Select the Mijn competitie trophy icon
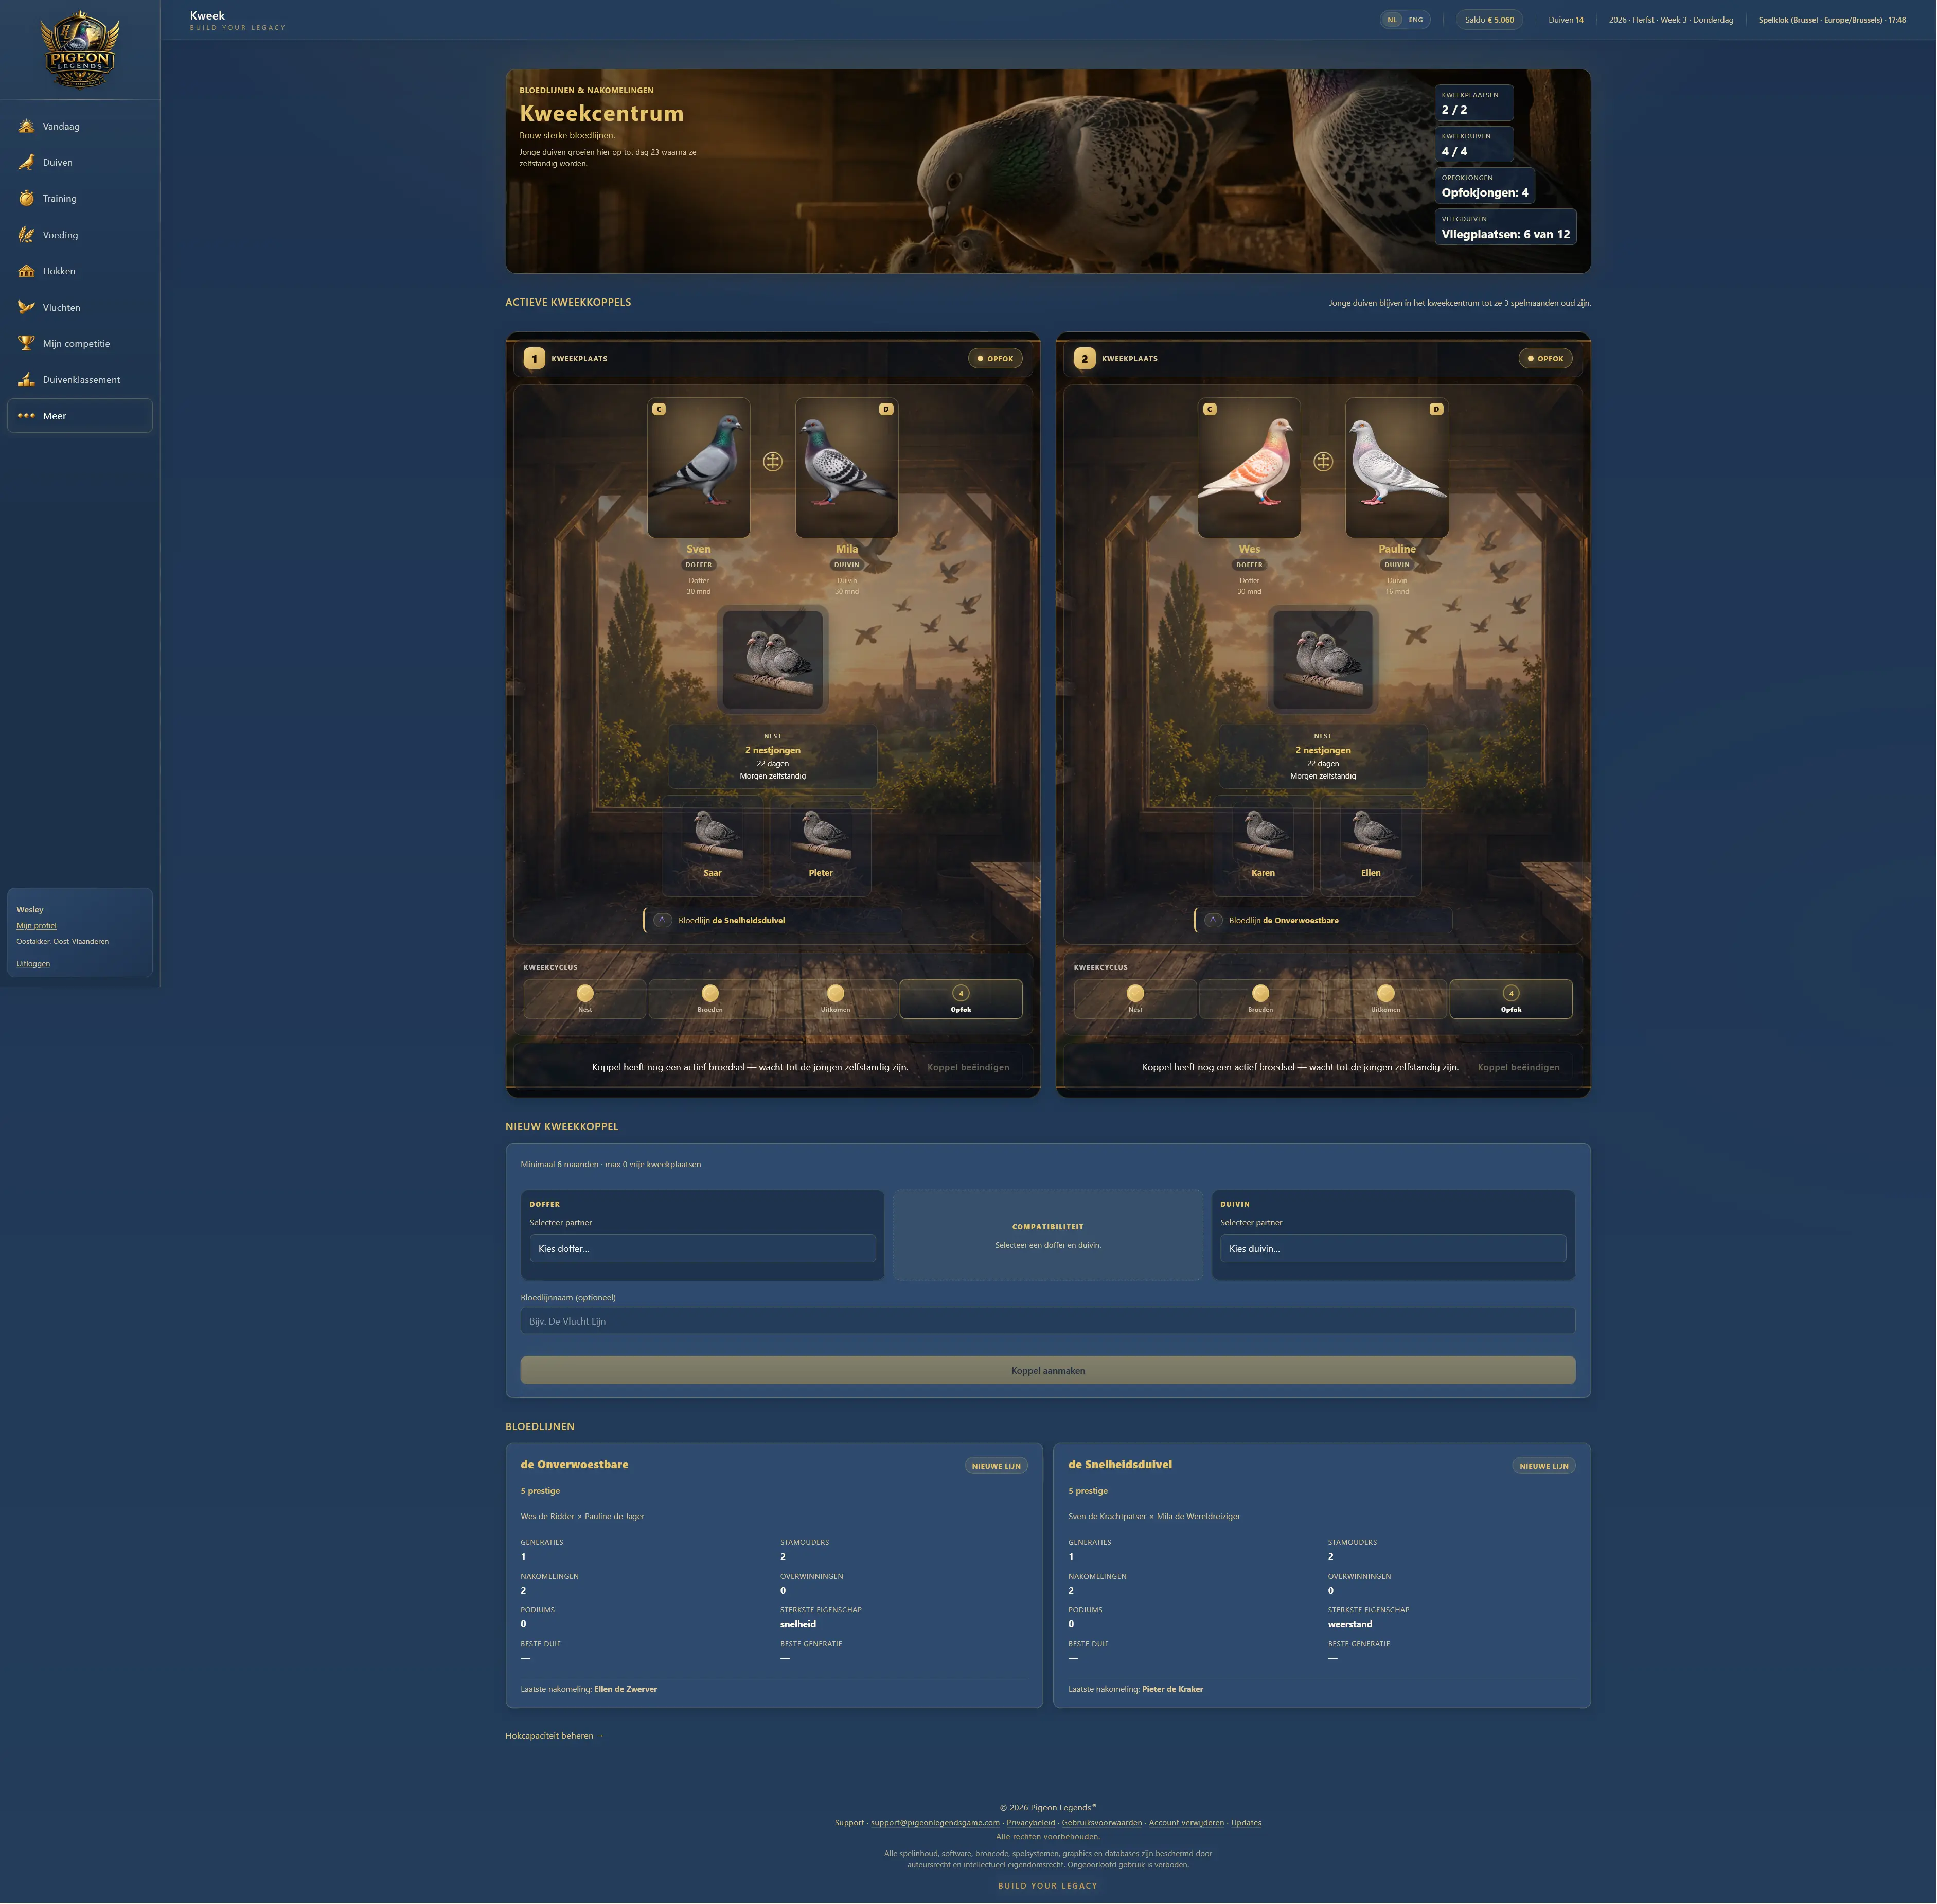This screenshot has width=1937, height=1904. click(x=26, y=343)
